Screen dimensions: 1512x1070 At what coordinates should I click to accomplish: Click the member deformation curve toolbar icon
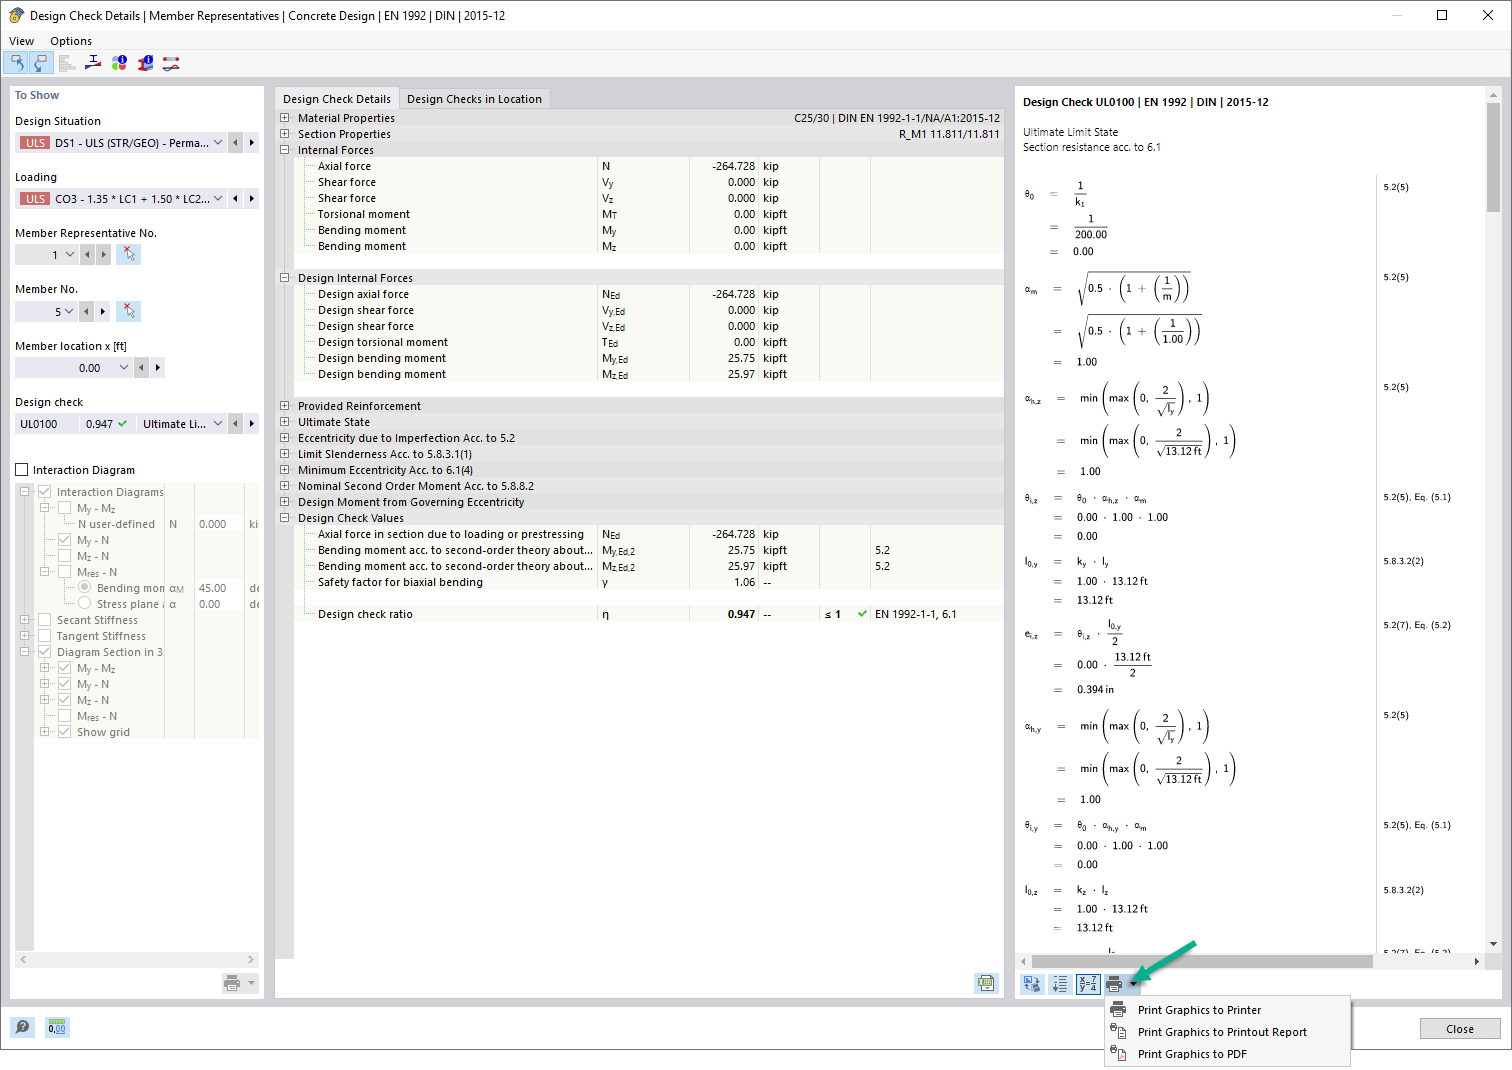tap(171, 63)
